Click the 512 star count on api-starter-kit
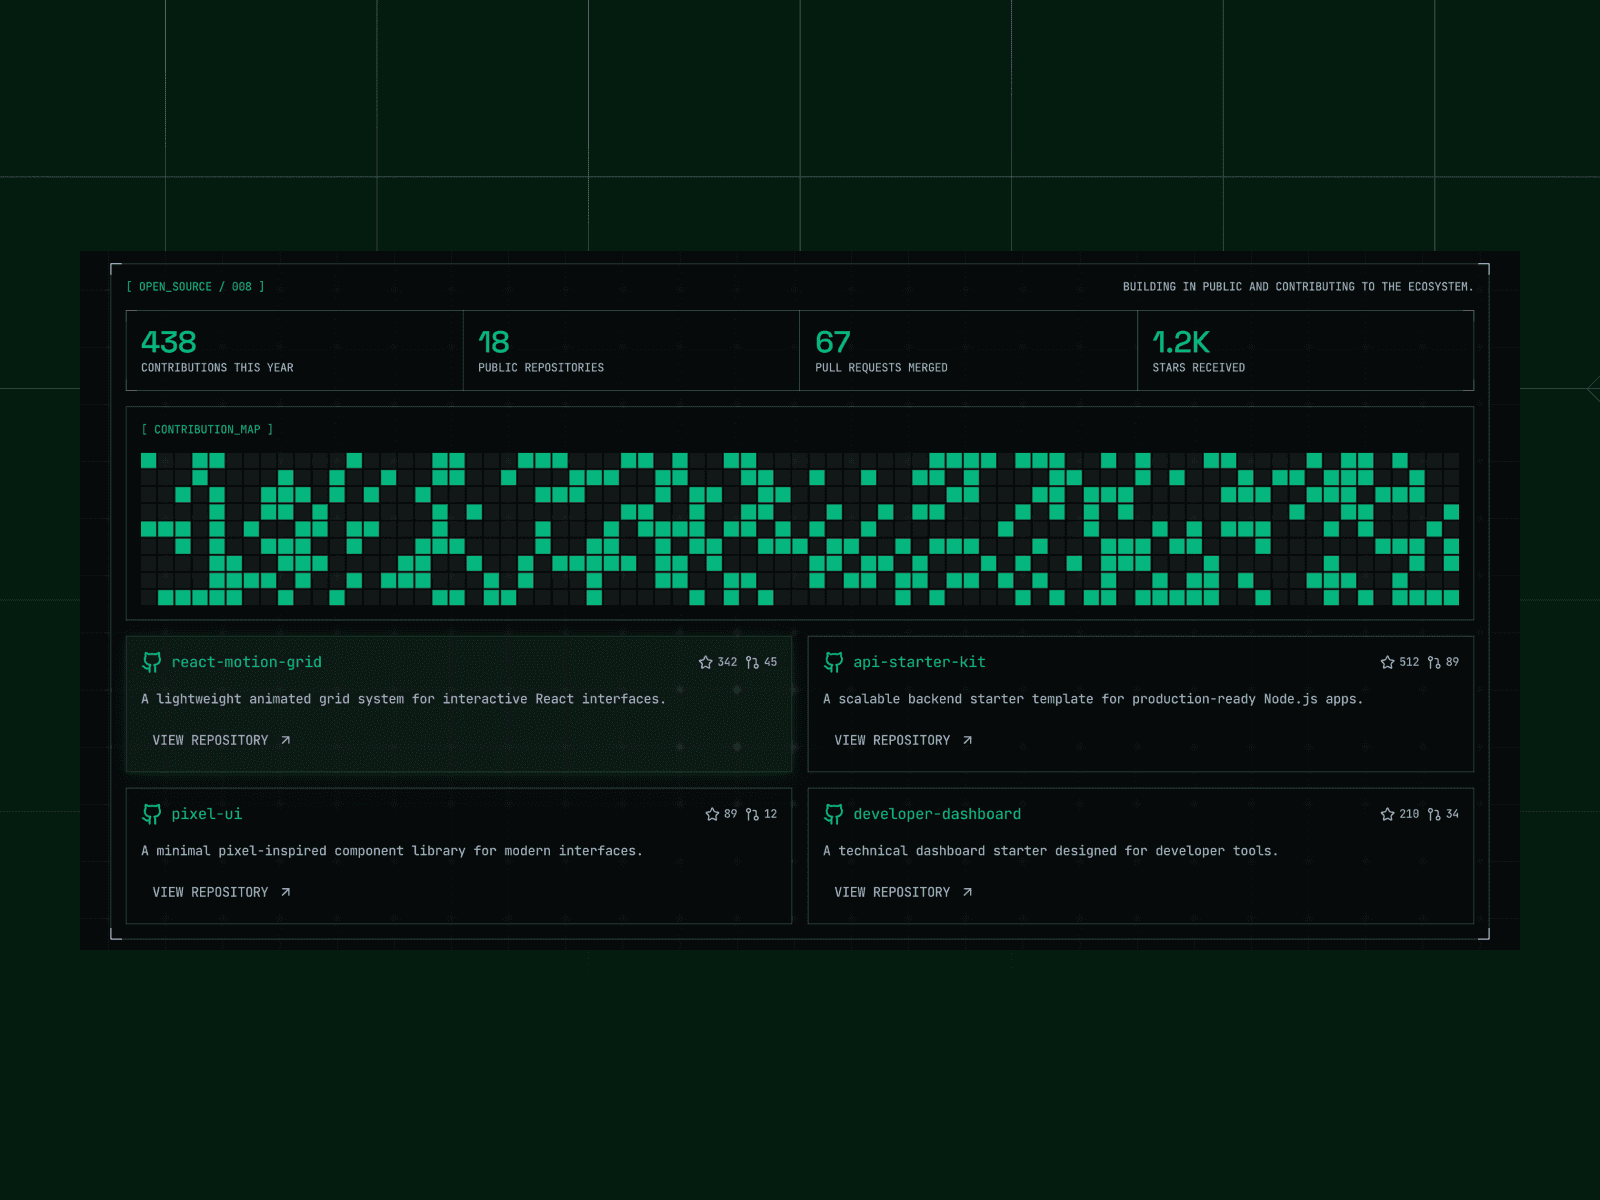The image size is (1600, 1200). 1409,662
